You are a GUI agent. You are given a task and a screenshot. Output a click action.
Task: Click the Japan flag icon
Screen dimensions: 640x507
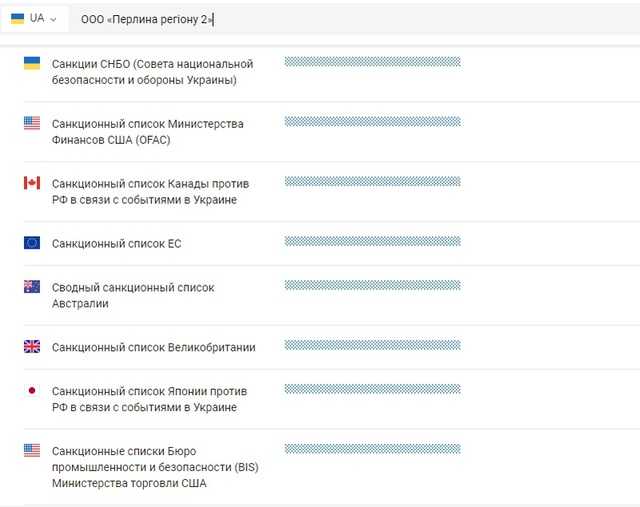pos(32,391)
